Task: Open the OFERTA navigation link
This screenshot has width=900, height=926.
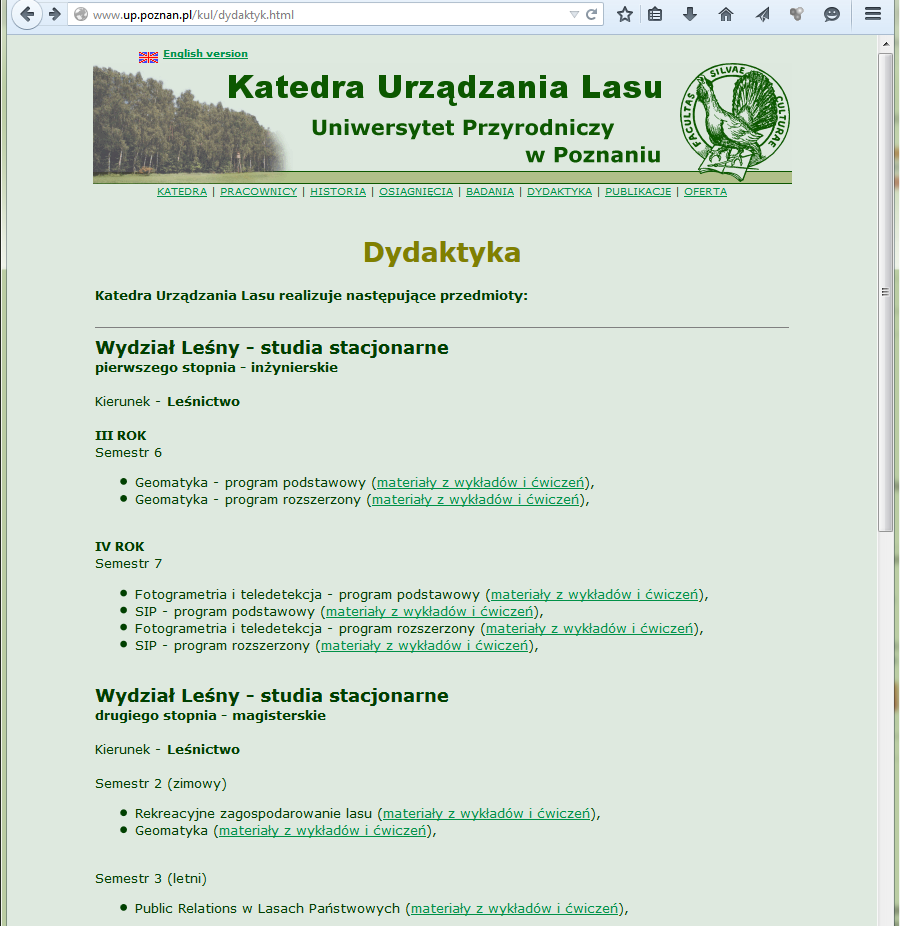Action: click(x=705, y=192)
